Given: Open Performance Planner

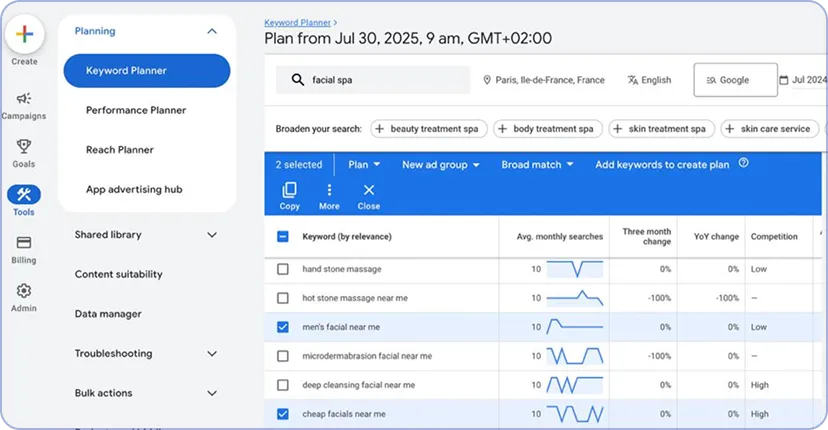Looking at the screenshot, I should click(x=136, y=110).
